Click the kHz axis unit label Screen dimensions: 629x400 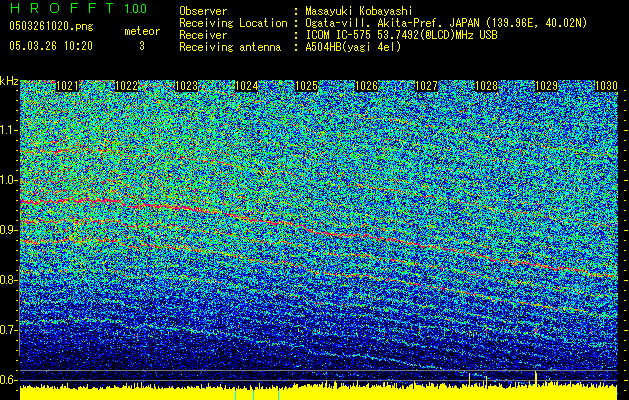9,81
